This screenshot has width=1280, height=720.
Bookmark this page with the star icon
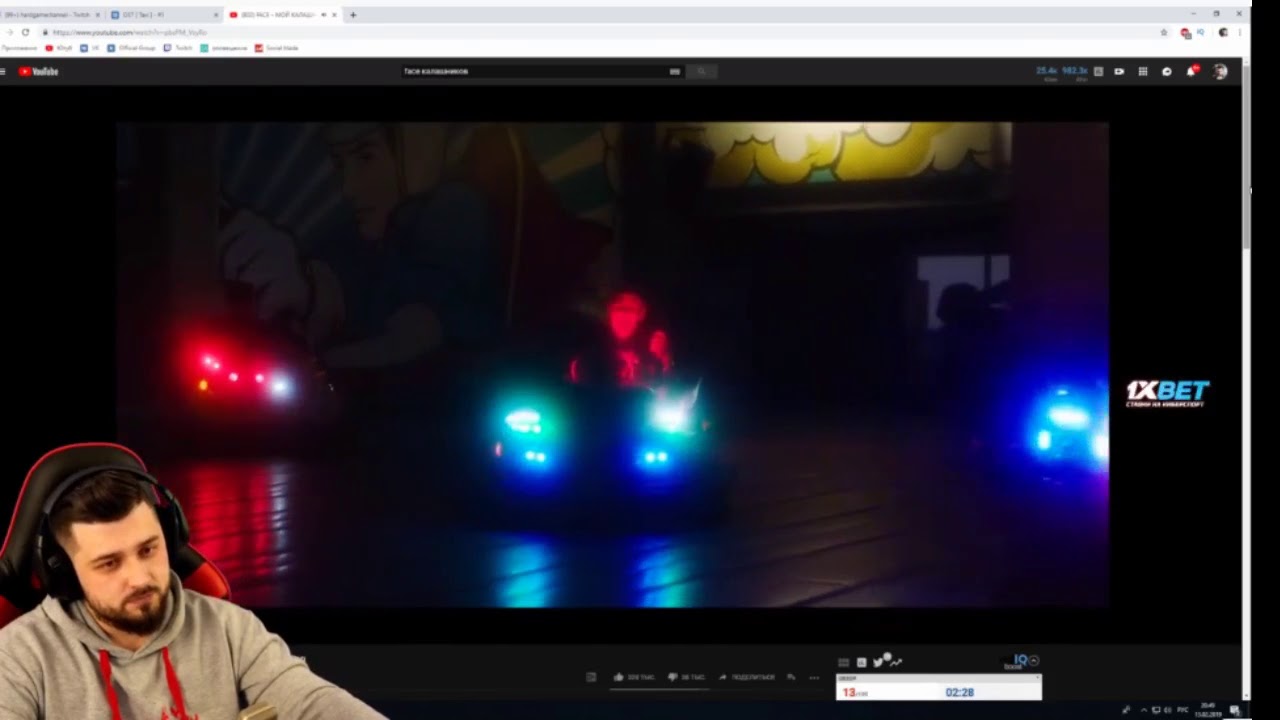click(1164, 32)
